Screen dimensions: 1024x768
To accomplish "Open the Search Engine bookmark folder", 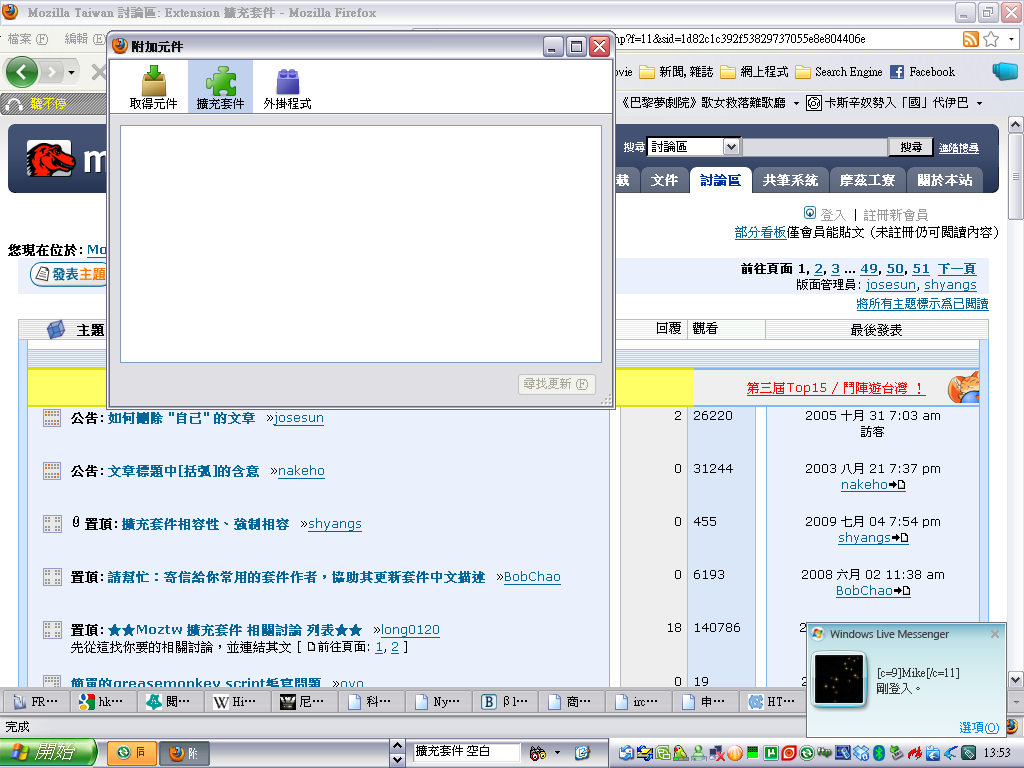I will [x=839, y=72].
